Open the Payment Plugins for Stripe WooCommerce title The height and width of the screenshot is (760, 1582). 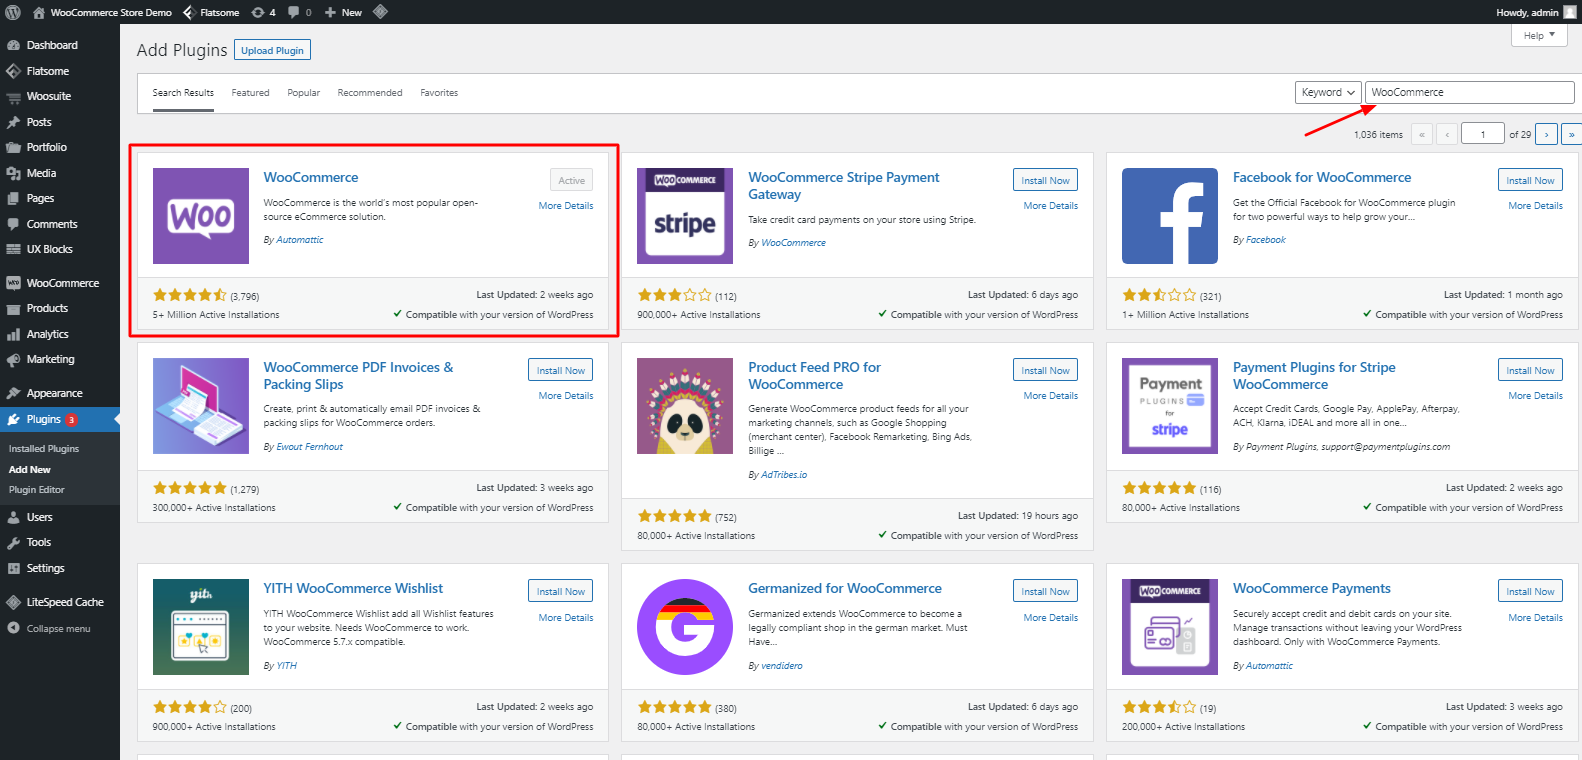[x=1314, y=376]
